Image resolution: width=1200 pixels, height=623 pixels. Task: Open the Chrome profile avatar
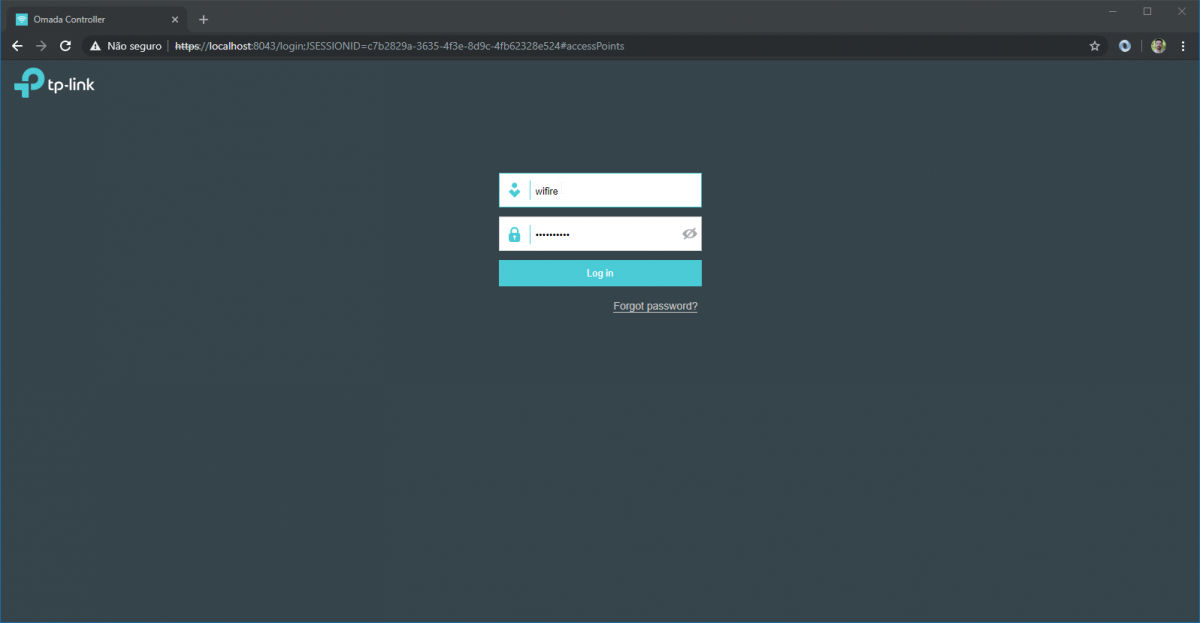1157,45
